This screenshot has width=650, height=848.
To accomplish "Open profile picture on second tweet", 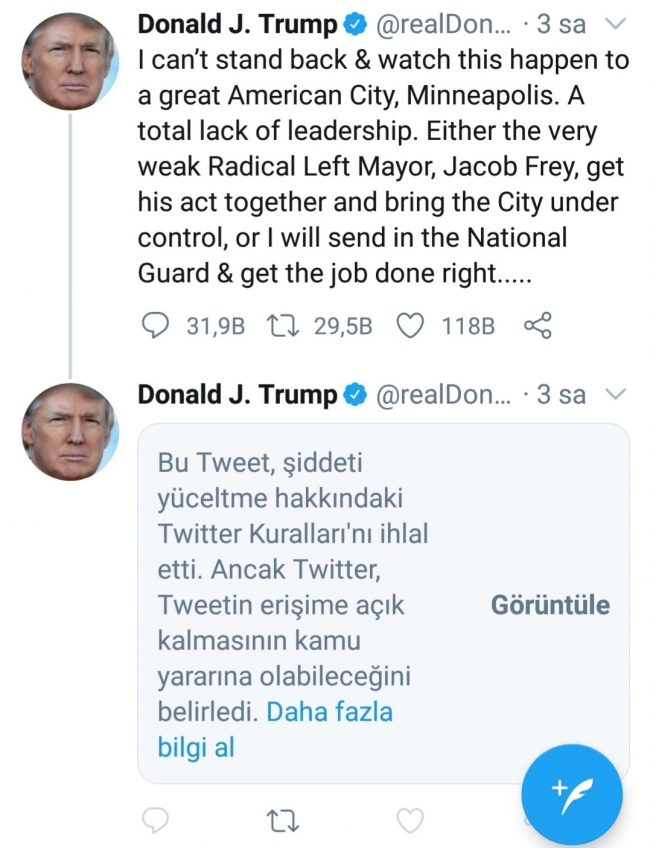I will (x=70, y=432).
